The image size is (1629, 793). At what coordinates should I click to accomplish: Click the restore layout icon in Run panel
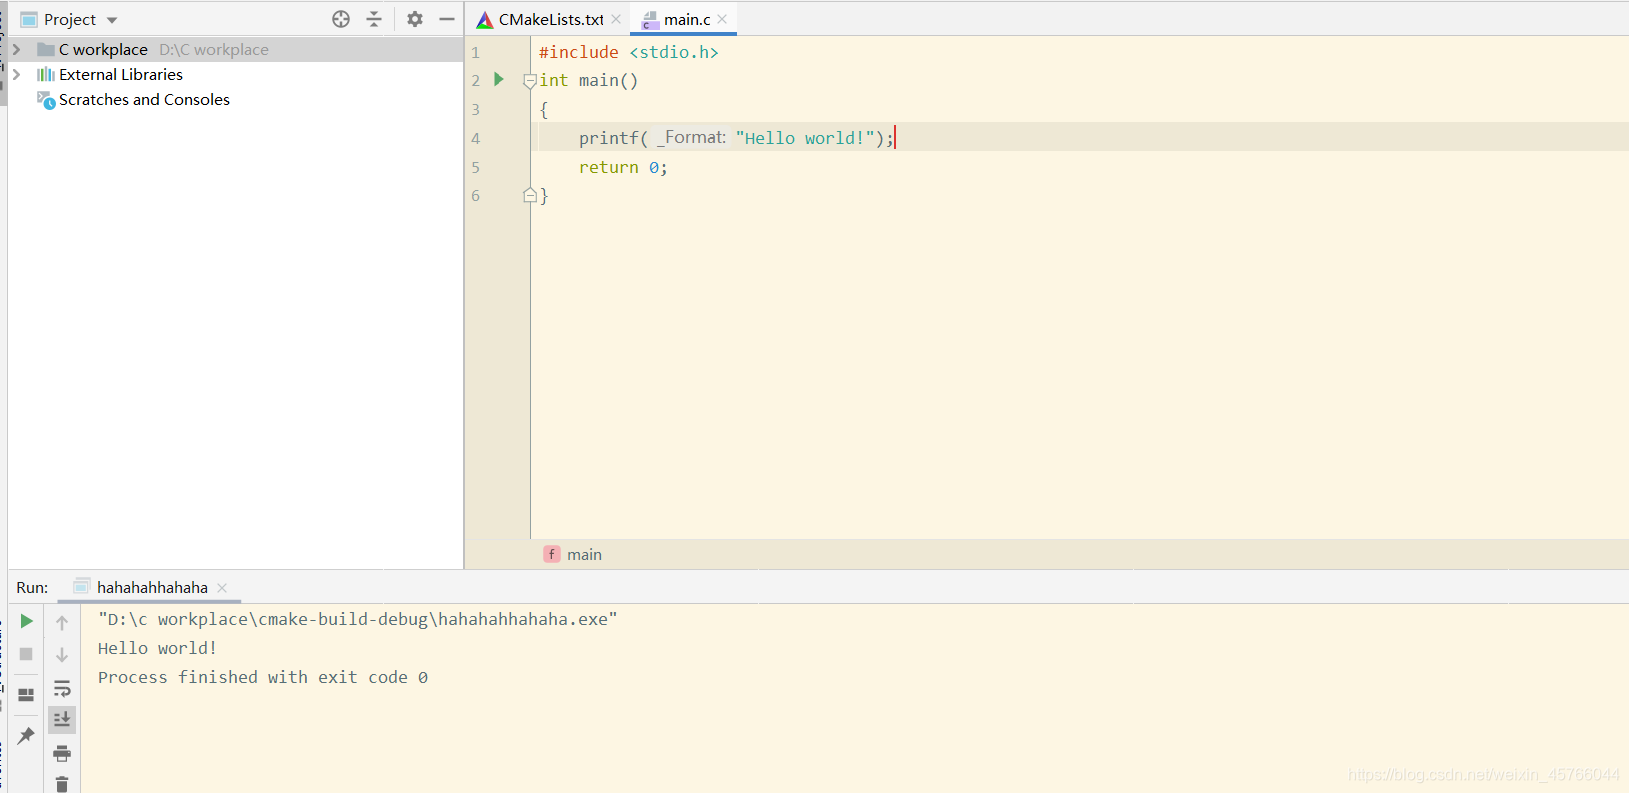[x=27, y=694]
